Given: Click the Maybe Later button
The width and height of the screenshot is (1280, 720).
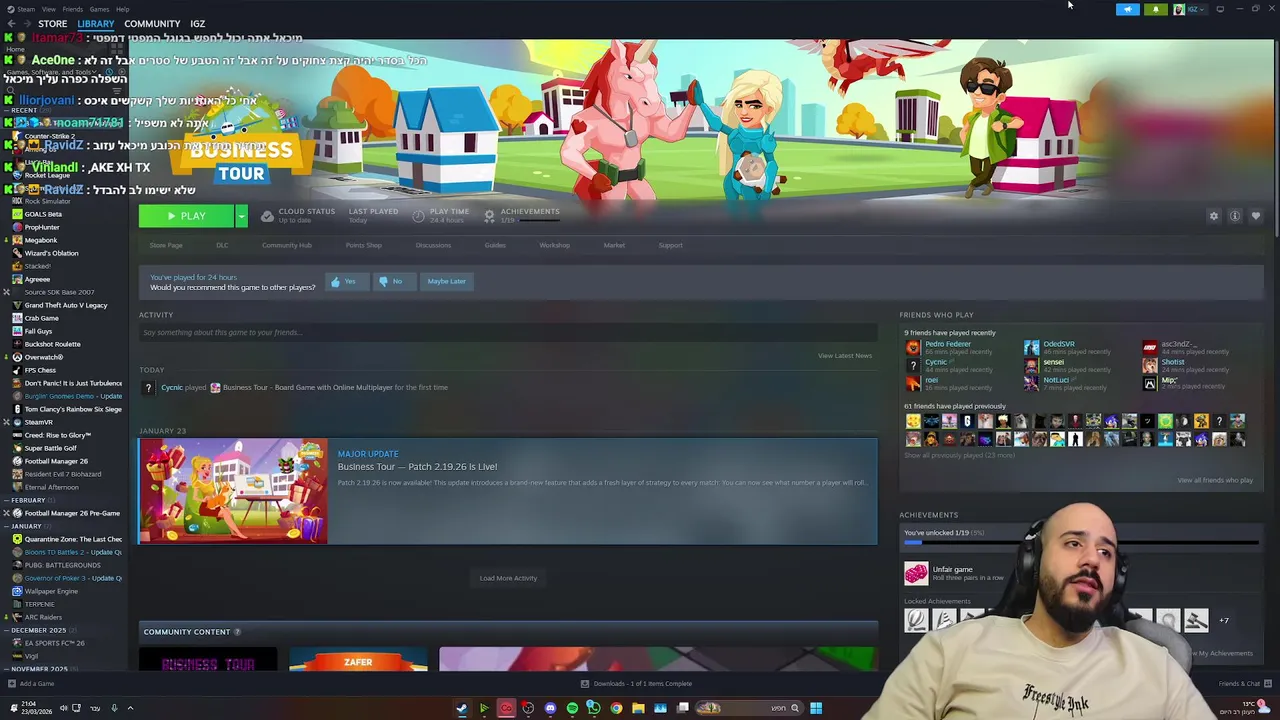Looking at the screenshot, I should tap(446, 281).
